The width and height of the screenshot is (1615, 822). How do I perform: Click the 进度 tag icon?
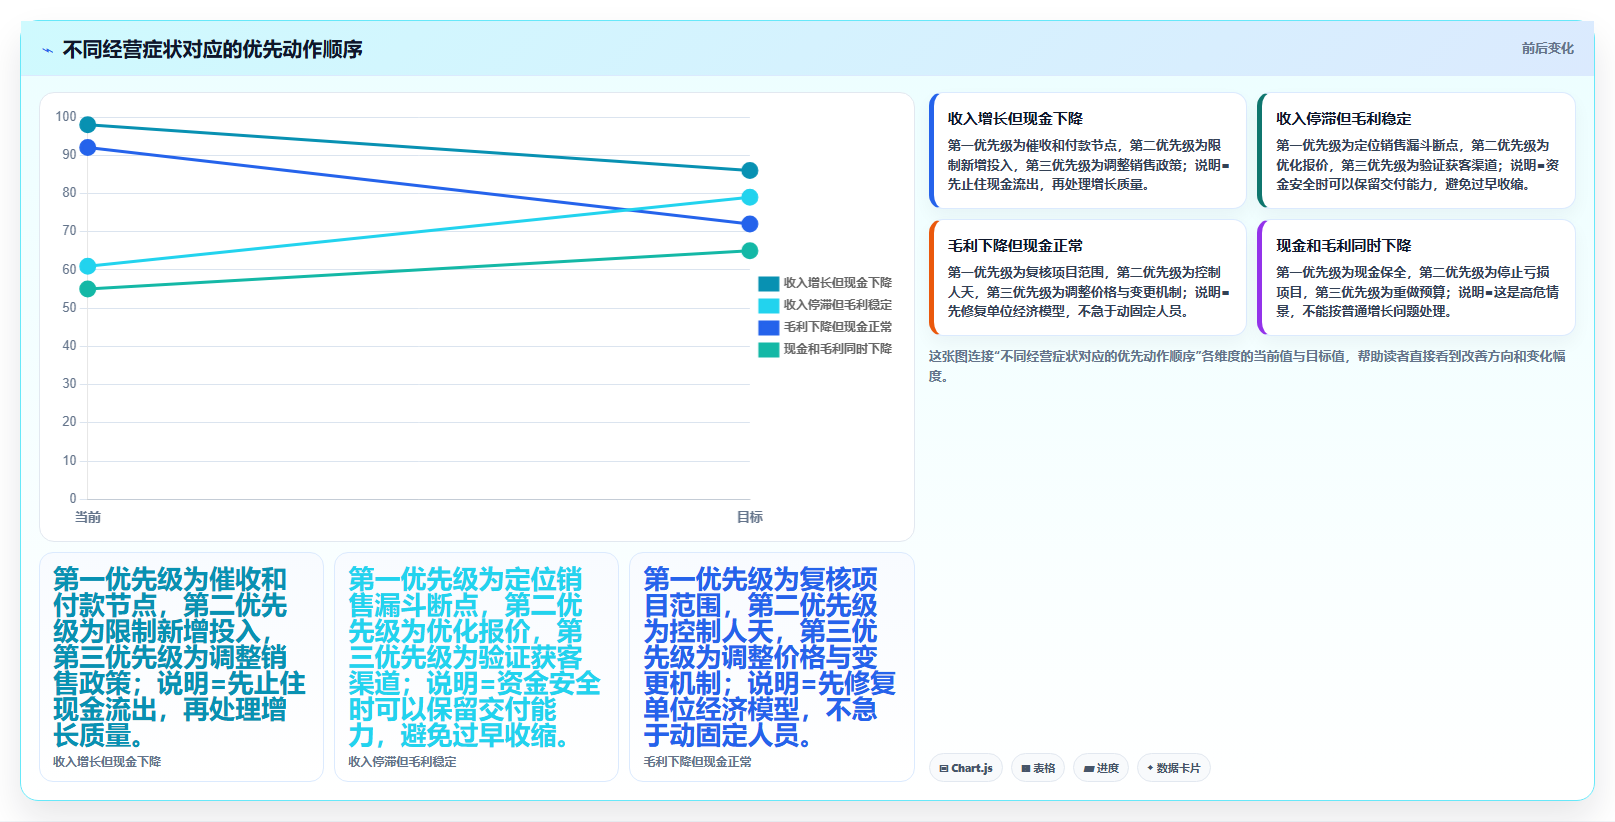point(1089,768)
